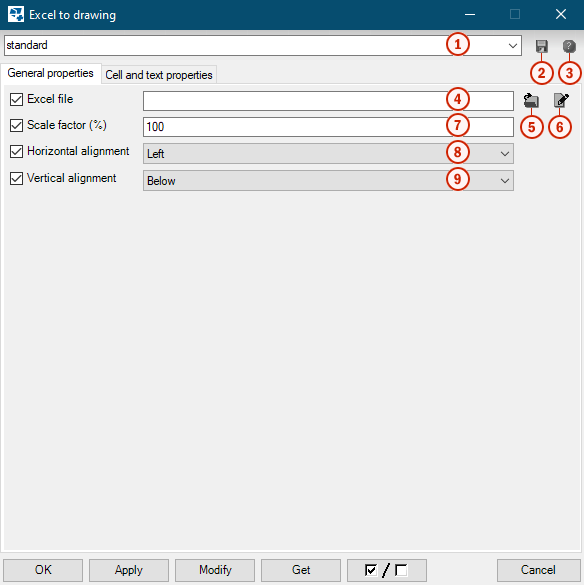Click the save settings floppy disk icon
Viewport: 584px width, 585px height.
coord(541,46)
